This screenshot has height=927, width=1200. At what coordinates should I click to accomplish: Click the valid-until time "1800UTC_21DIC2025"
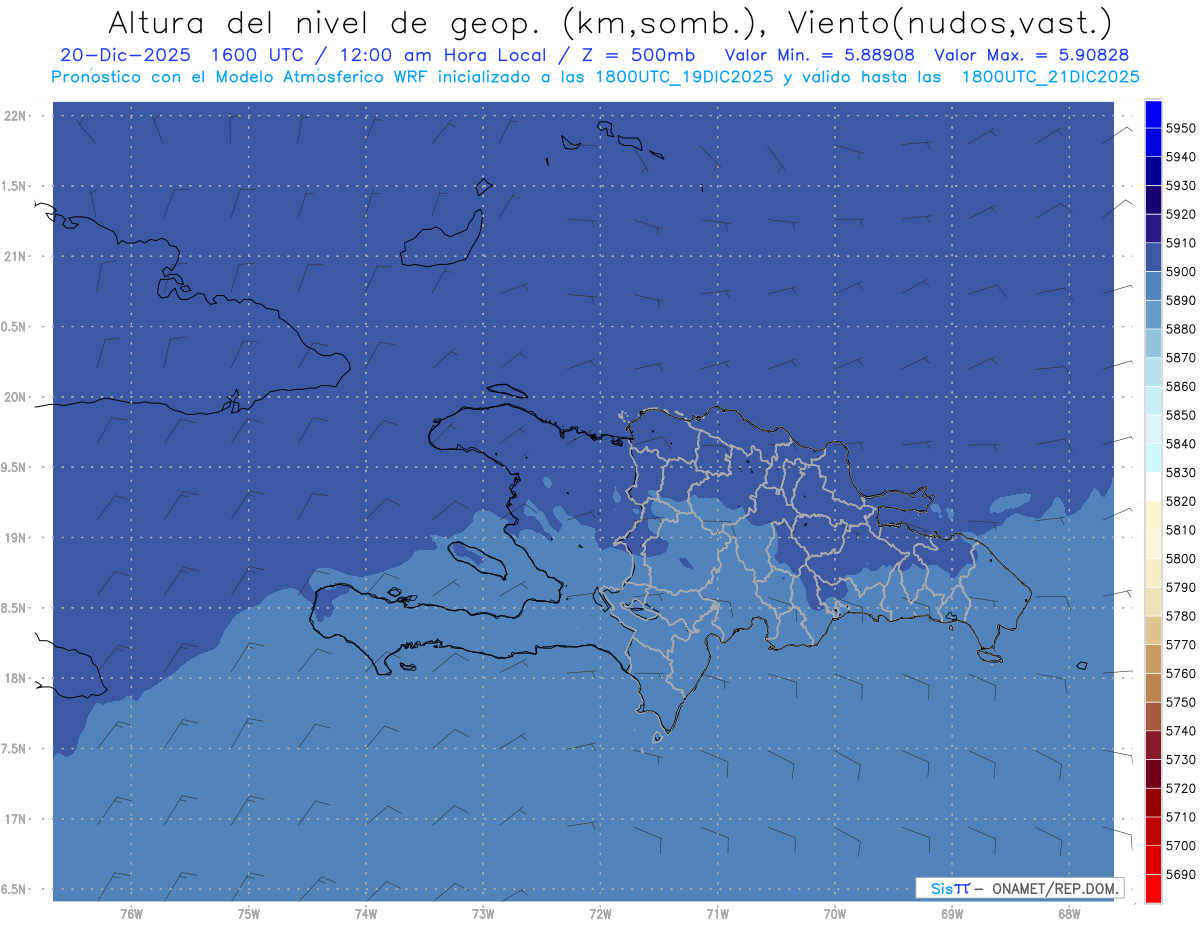pos(1050,77)
